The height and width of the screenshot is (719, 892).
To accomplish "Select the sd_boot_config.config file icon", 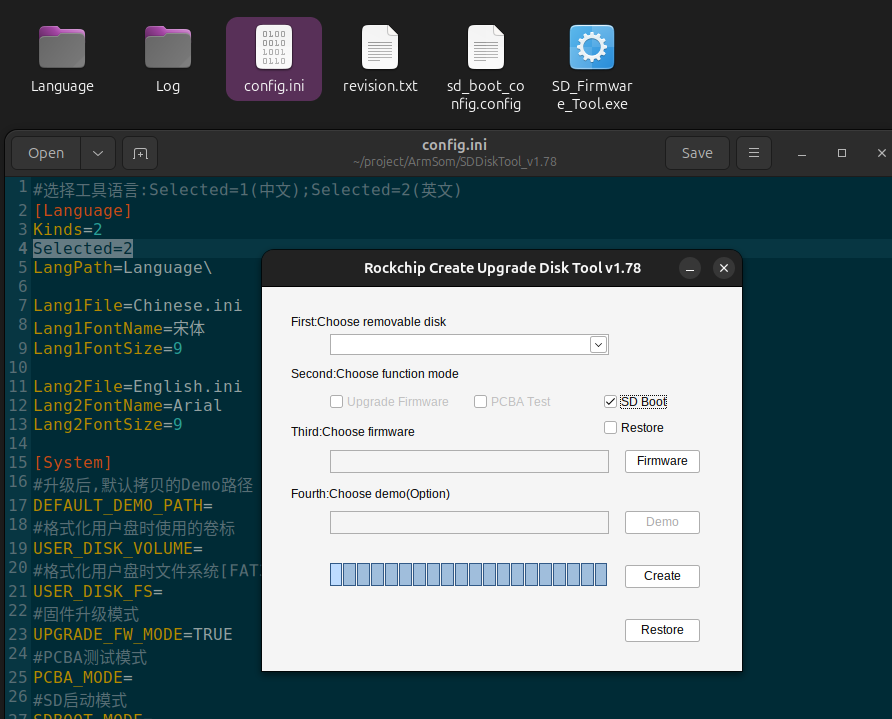I will 485,48.
